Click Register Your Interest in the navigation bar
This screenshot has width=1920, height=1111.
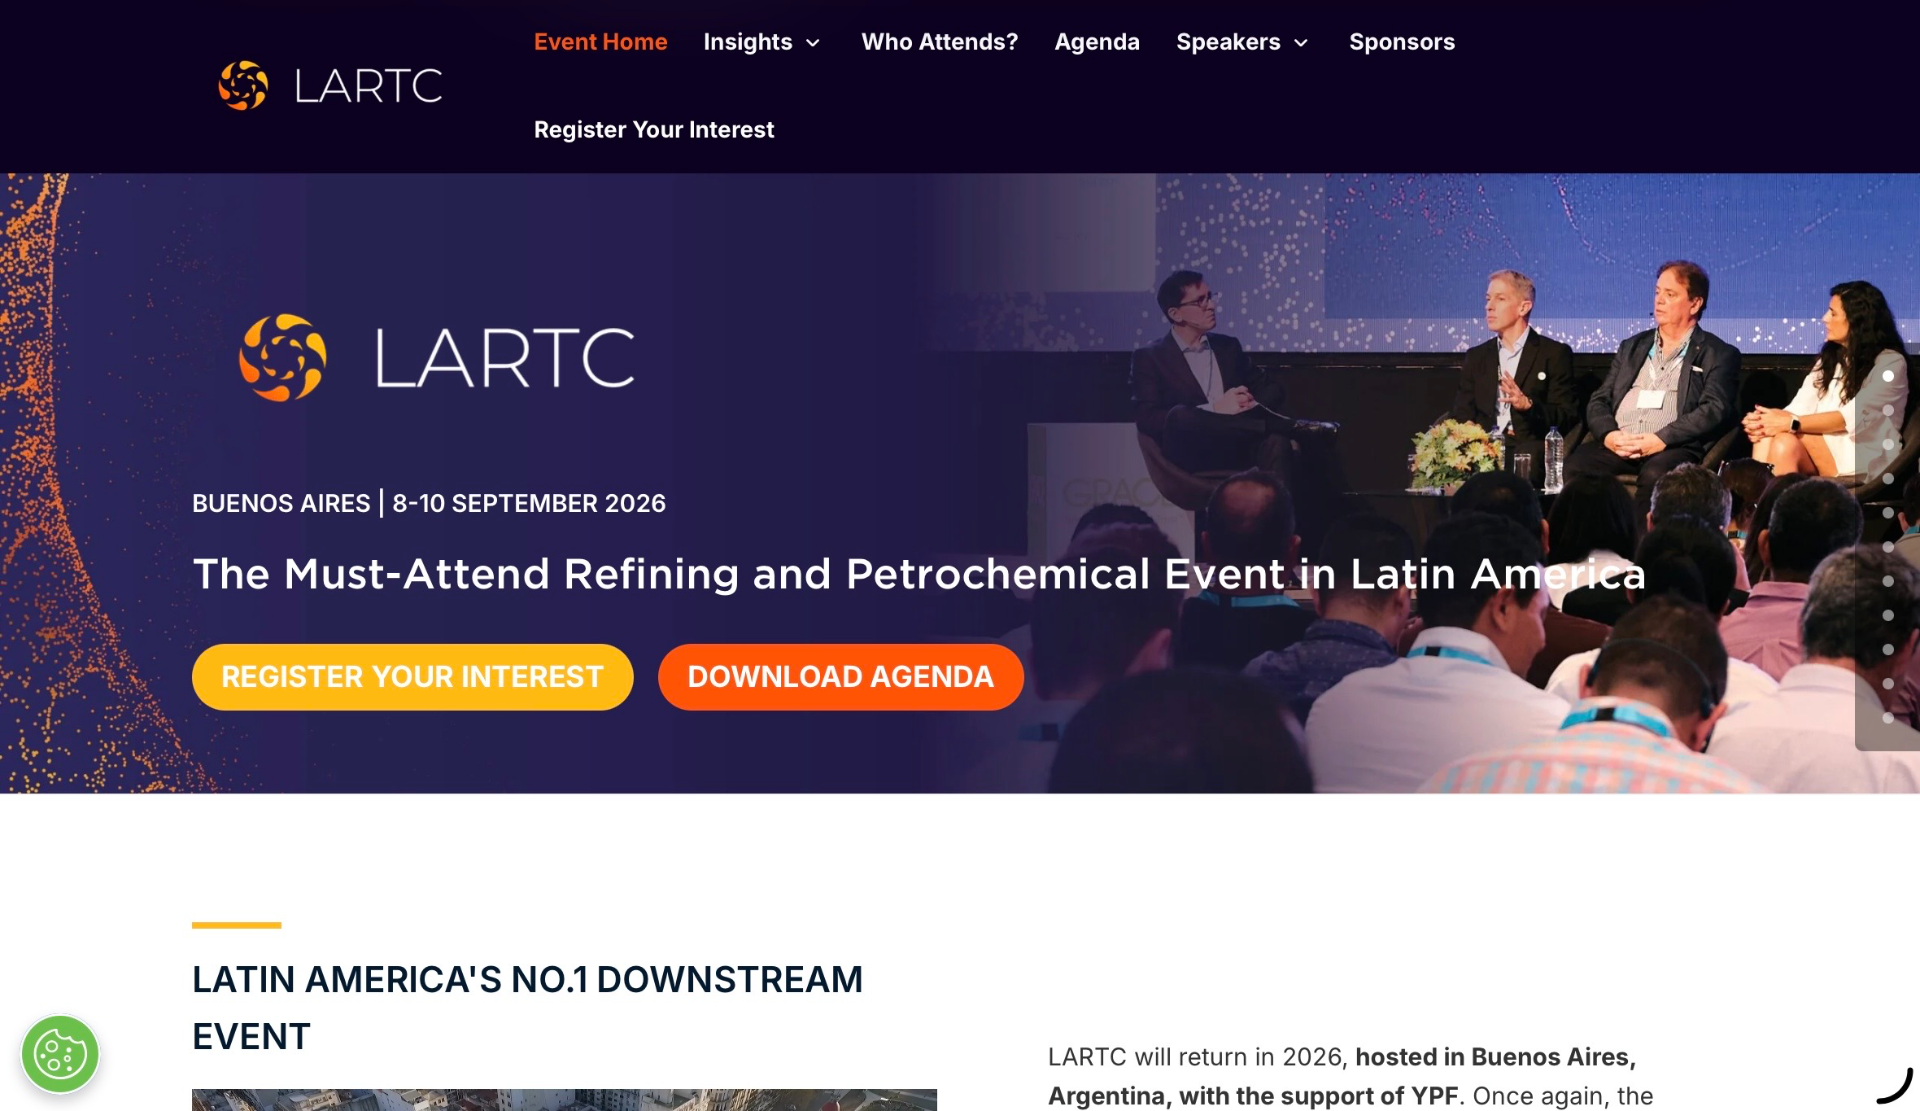coord(654,130)
